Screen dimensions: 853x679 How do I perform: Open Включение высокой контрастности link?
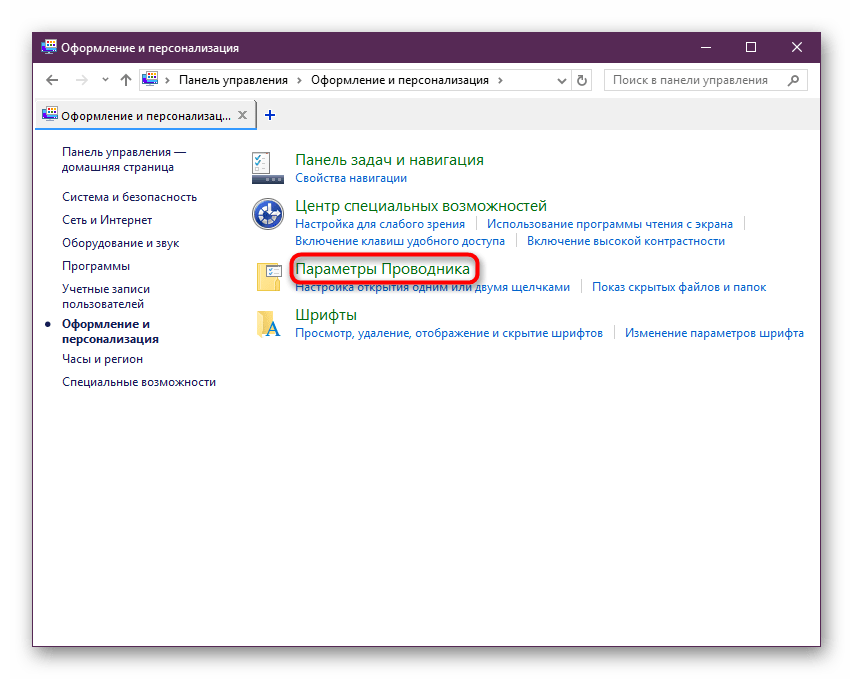coord(625,241)
